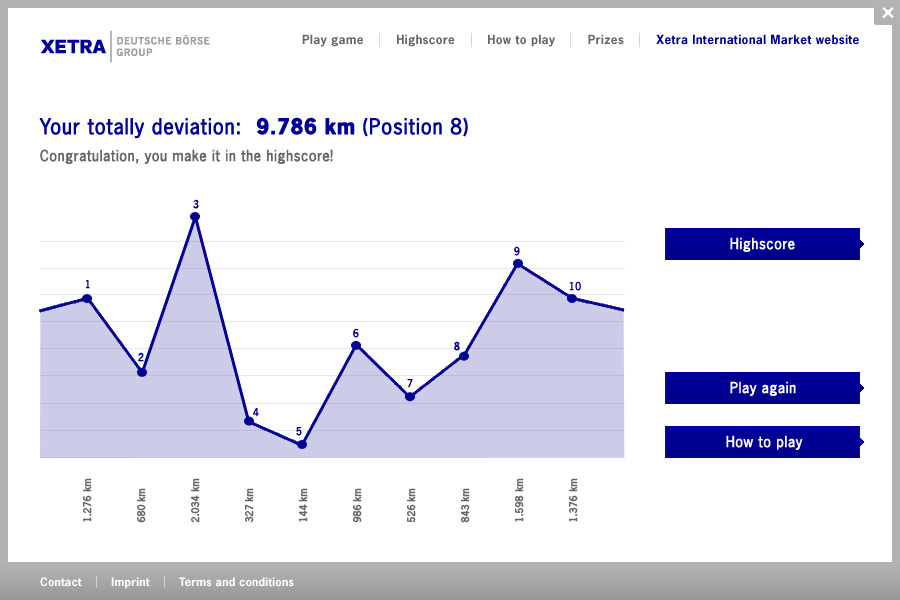Open the Play game menu item

(332, 40)
